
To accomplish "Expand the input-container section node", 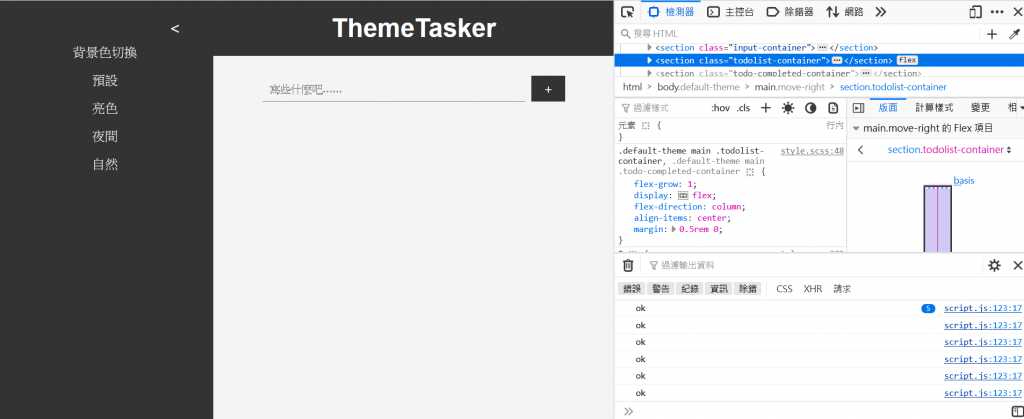I will (x=650, y=48).
